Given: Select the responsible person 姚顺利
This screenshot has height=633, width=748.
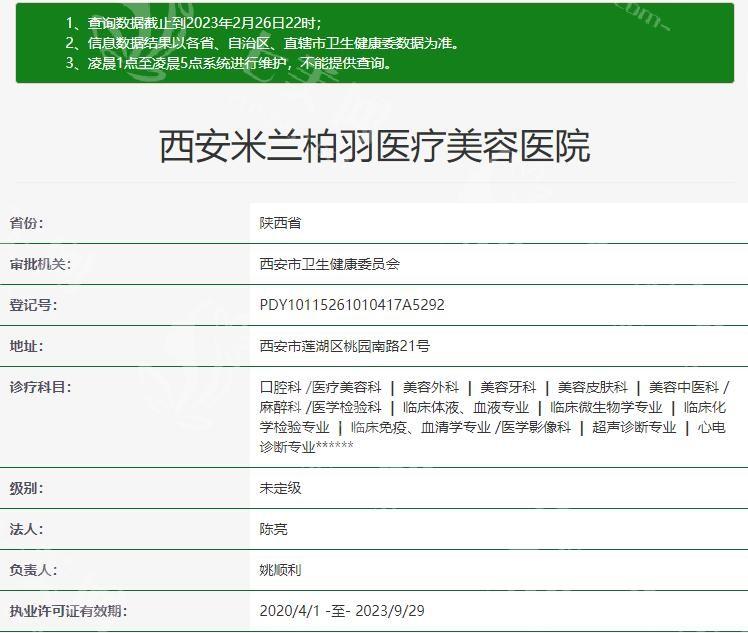Looking at the screenshot, I should pyautogui.click(x=280, y=570).
